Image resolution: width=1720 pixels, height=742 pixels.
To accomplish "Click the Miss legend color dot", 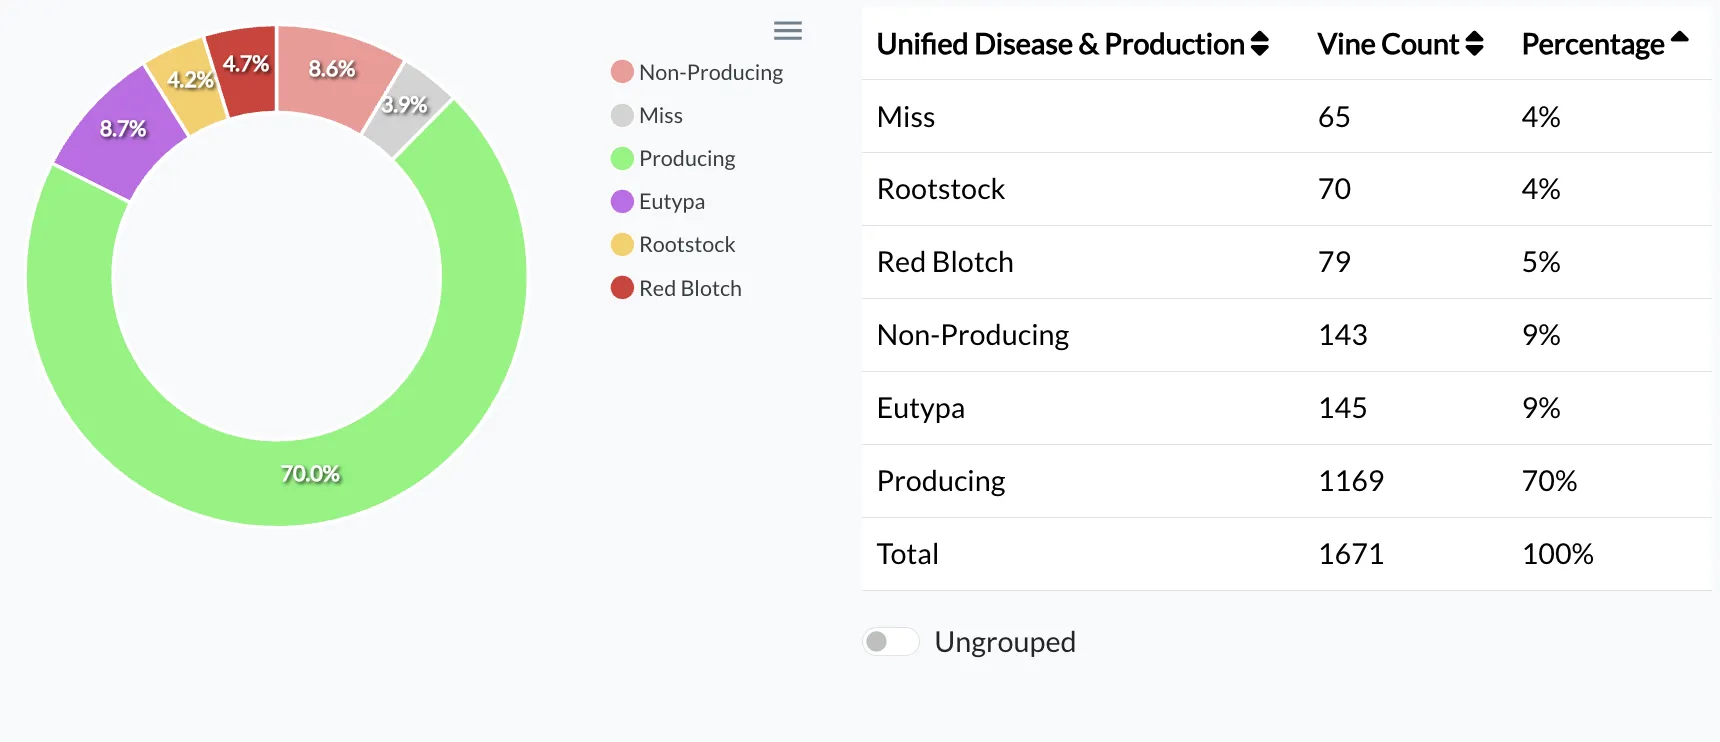I will [621, 114].
